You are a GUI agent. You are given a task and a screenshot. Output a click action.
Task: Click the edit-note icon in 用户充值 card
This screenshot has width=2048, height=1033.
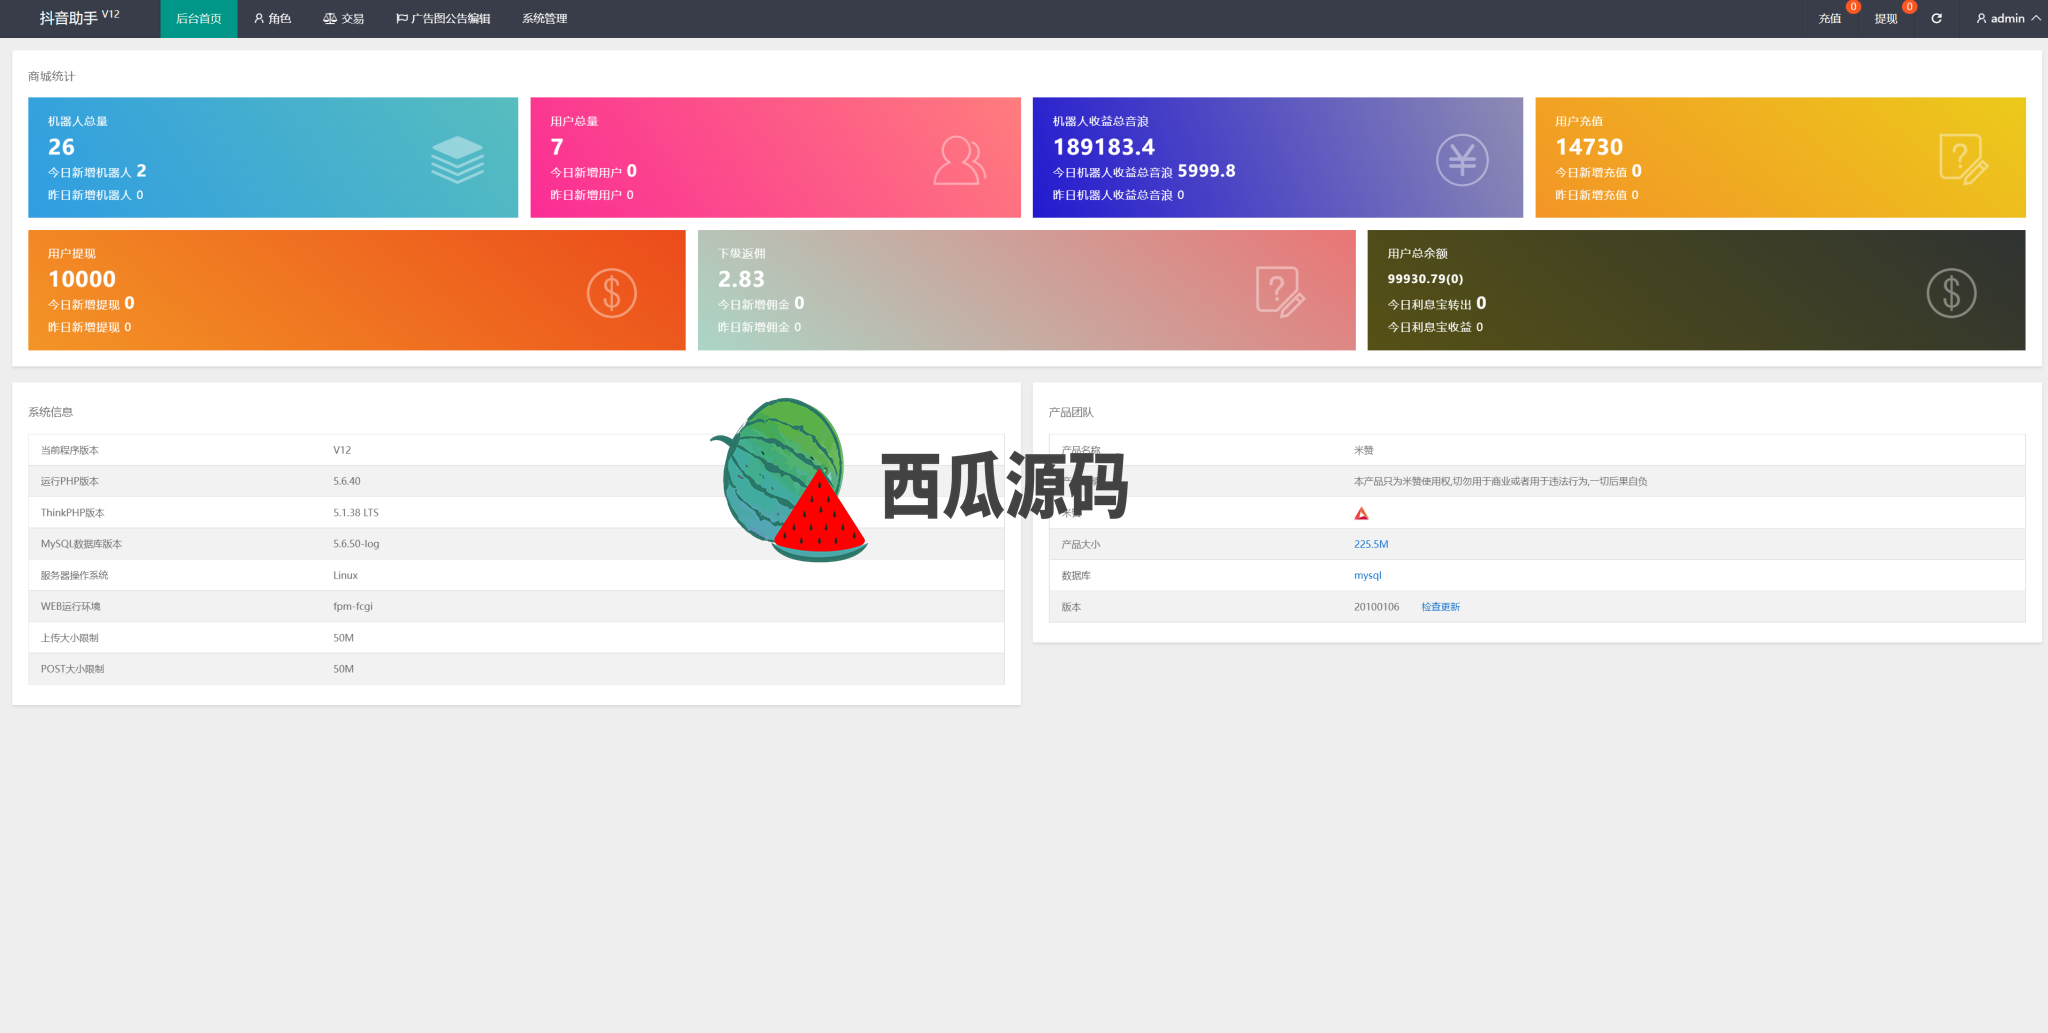tap(1964, 160)
